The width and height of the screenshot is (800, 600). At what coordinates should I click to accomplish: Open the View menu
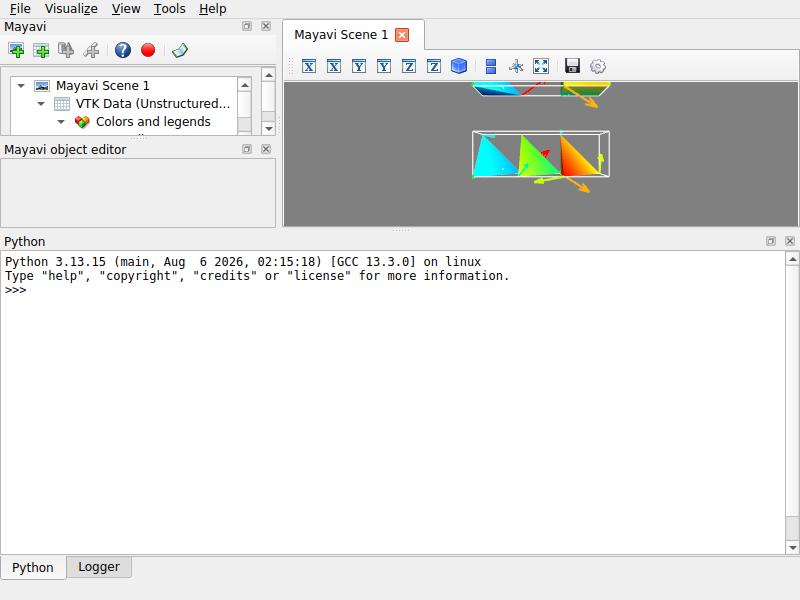[x=126, y=9]
